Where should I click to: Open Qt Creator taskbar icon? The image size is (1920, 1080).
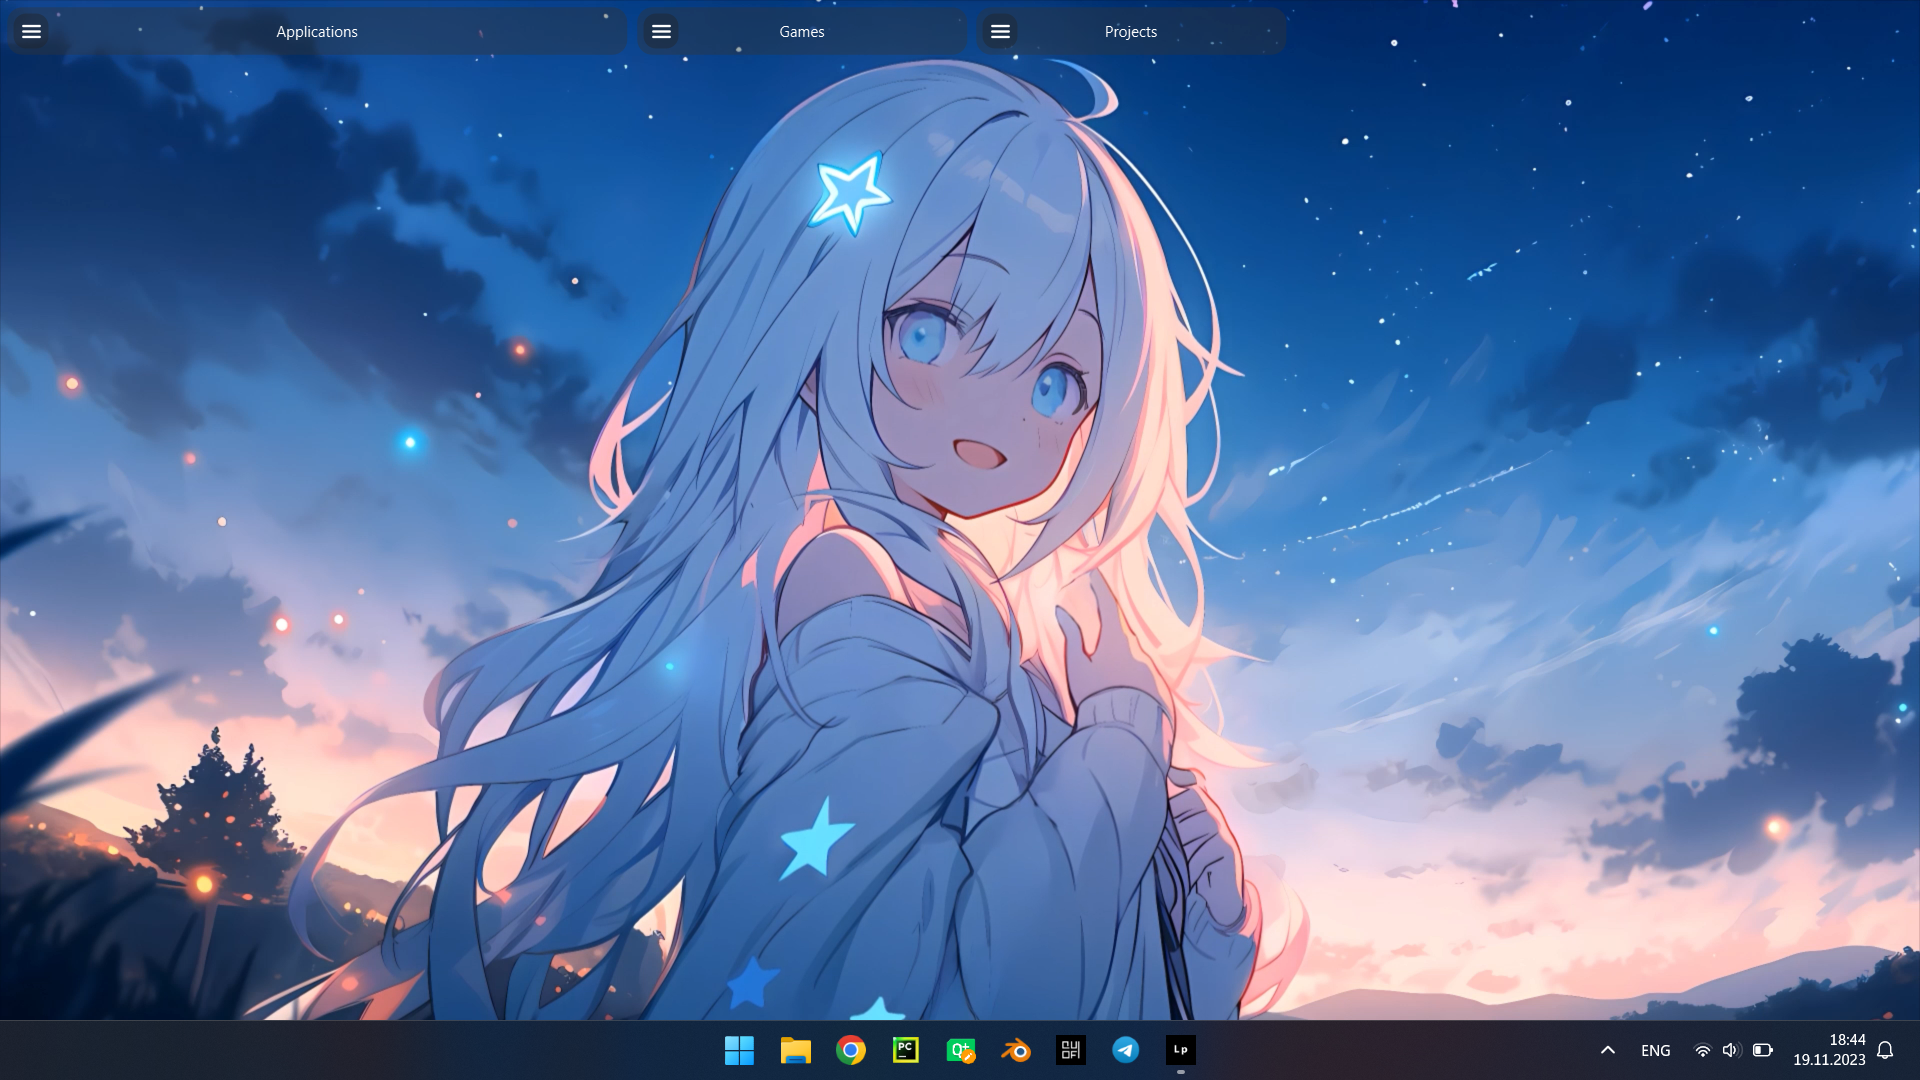961,1050
